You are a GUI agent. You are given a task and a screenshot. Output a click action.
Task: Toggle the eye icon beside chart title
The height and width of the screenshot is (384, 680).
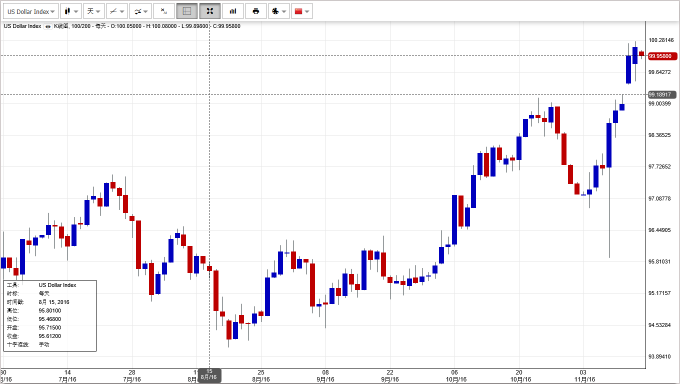tap(48, 26)
